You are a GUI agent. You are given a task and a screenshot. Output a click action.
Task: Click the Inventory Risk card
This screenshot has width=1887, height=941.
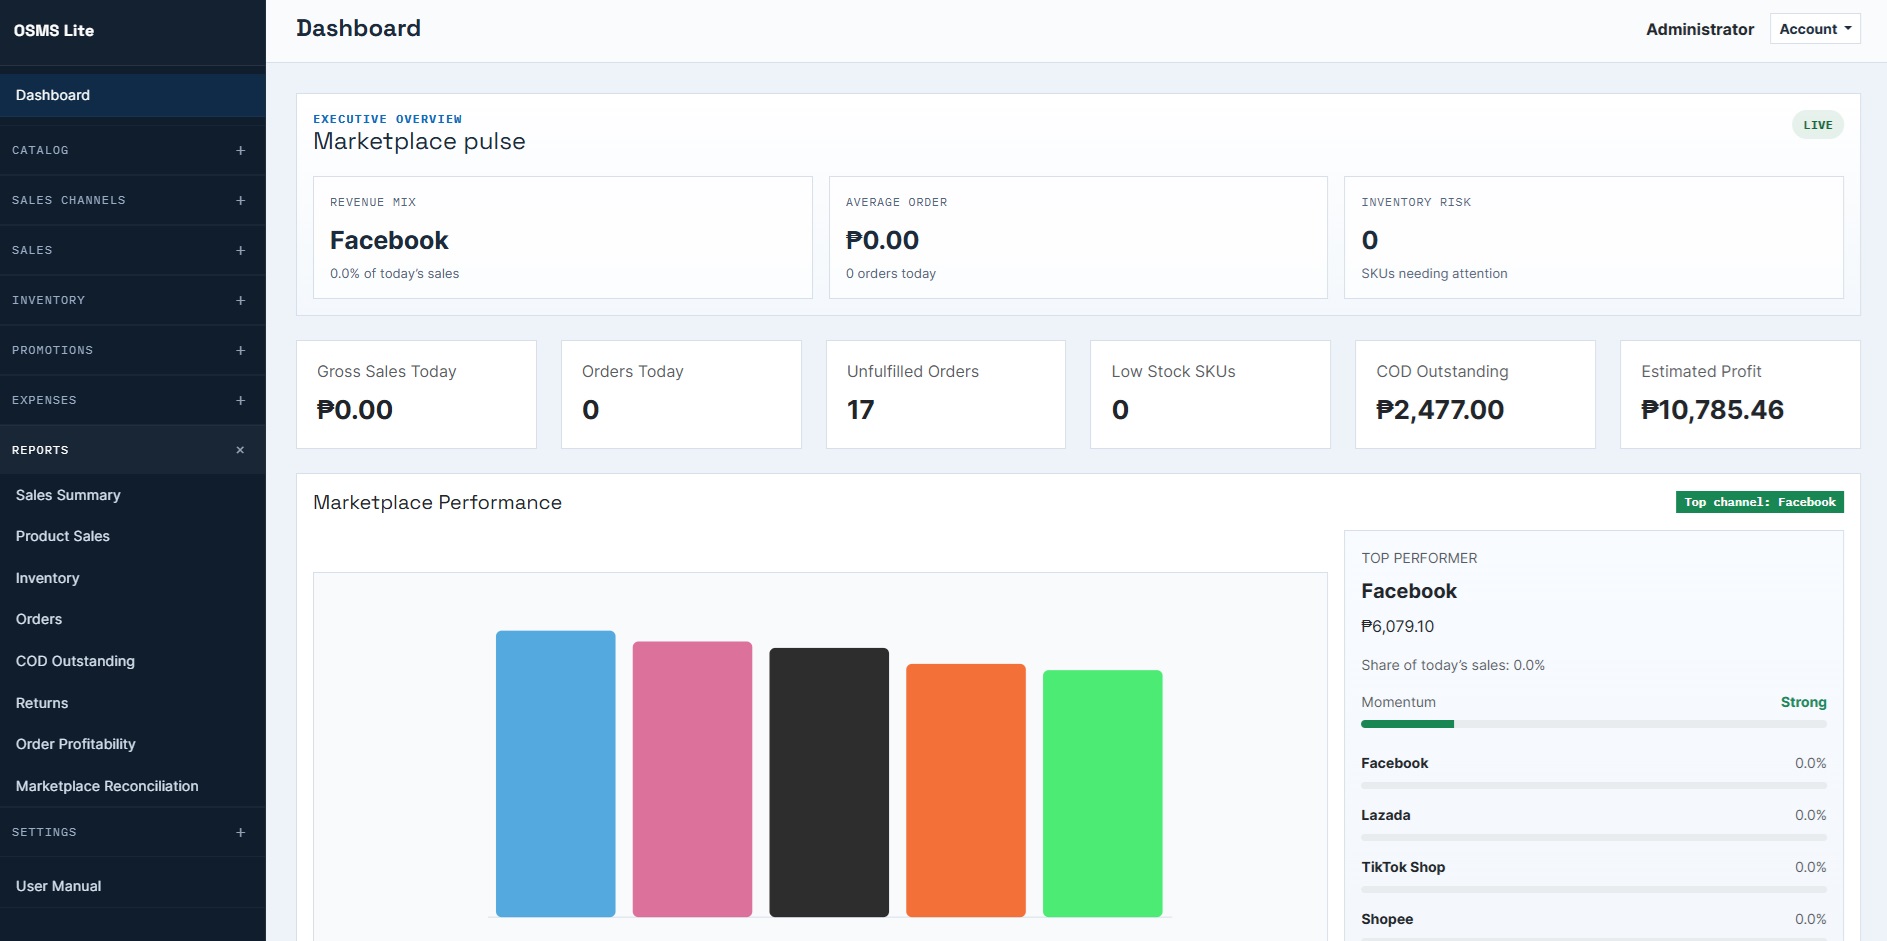click(x=1594, y=237)
